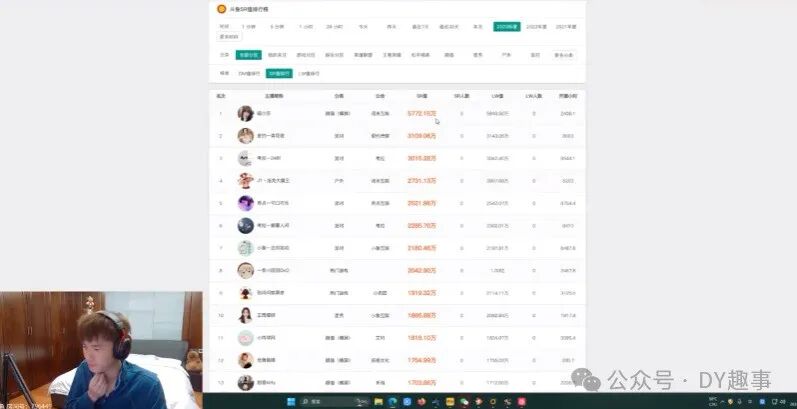Click the SR value 2731.13万
Image resolution: width=797 pixels, height=409 pixels.
pyautogui.click(x=421, y=180)
